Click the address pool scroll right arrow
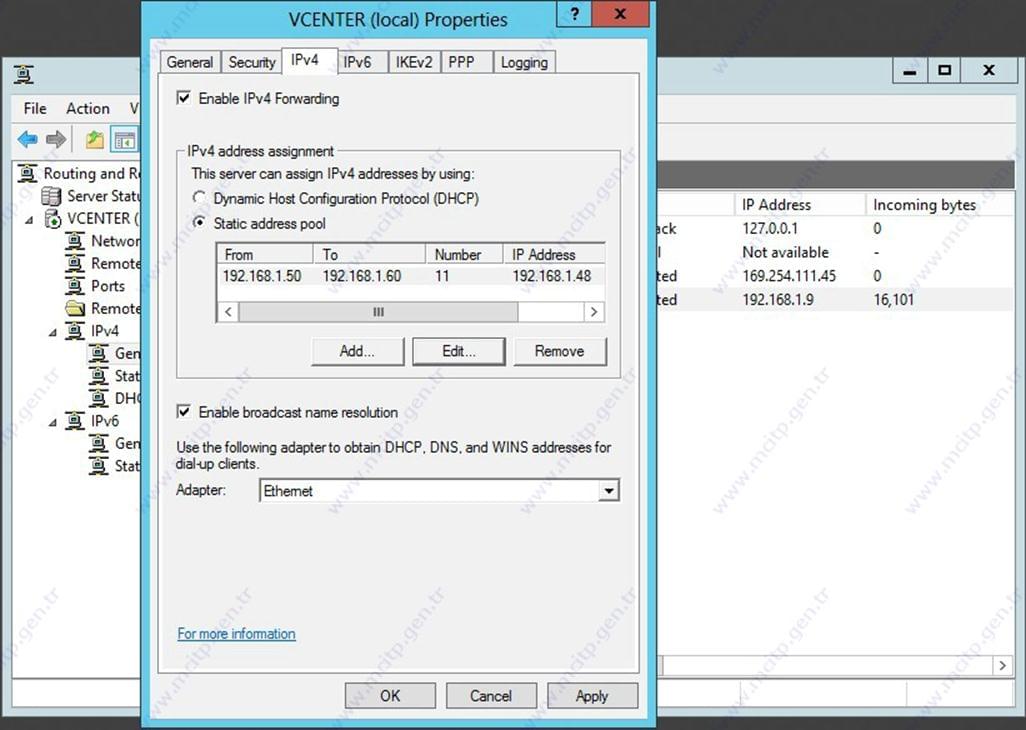 click(593, 312)
